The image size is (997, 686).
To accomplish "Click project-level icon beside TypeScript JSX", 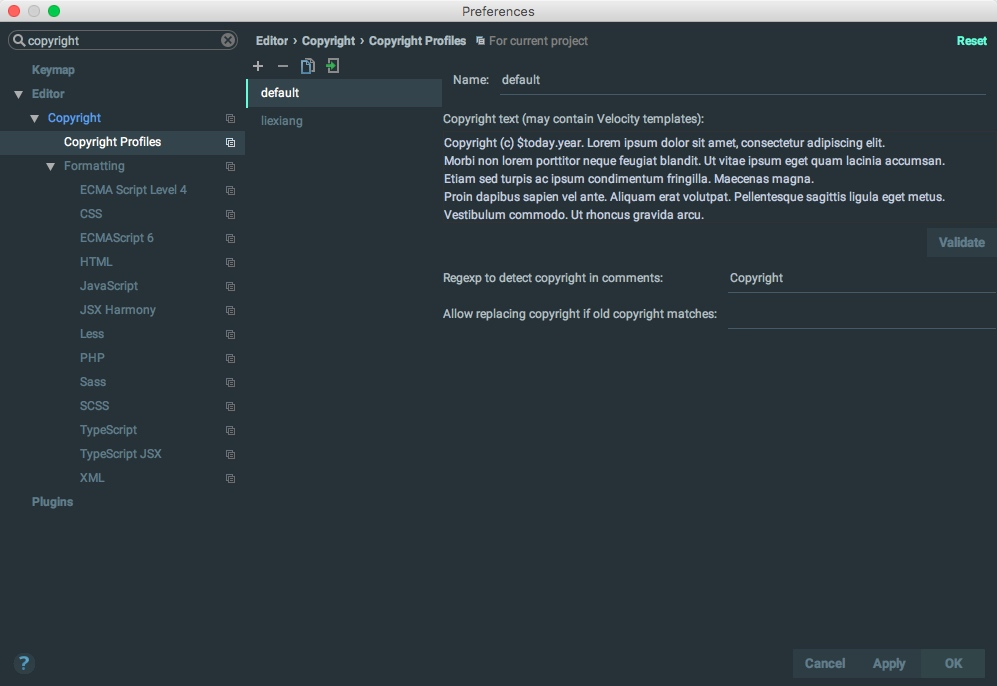I will click(x=230, y=455).
